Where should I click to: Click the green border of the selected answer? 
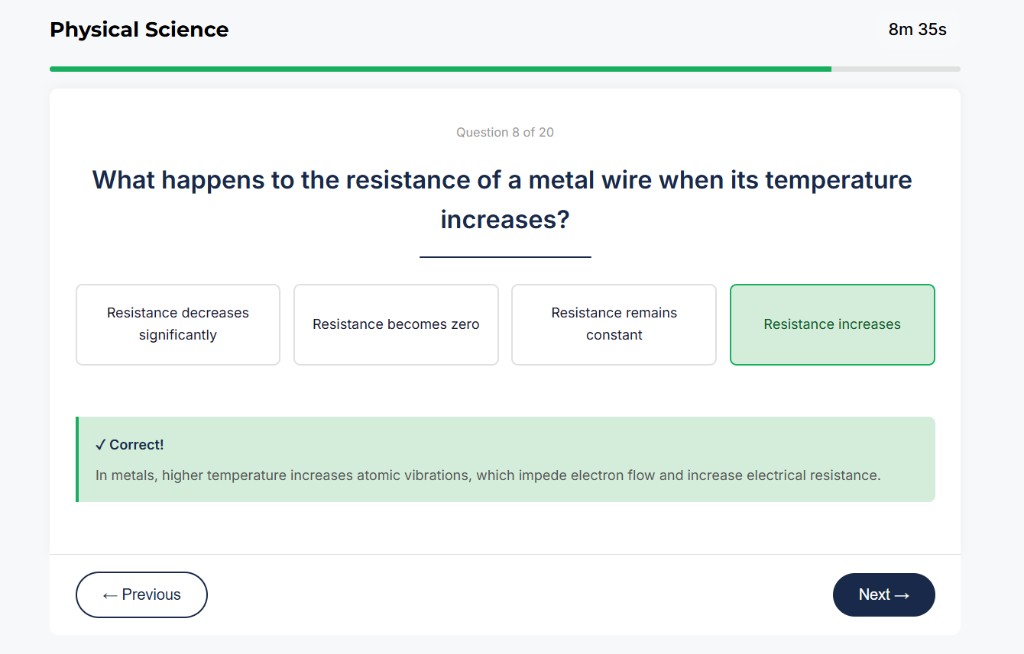[x=831, y=285]
